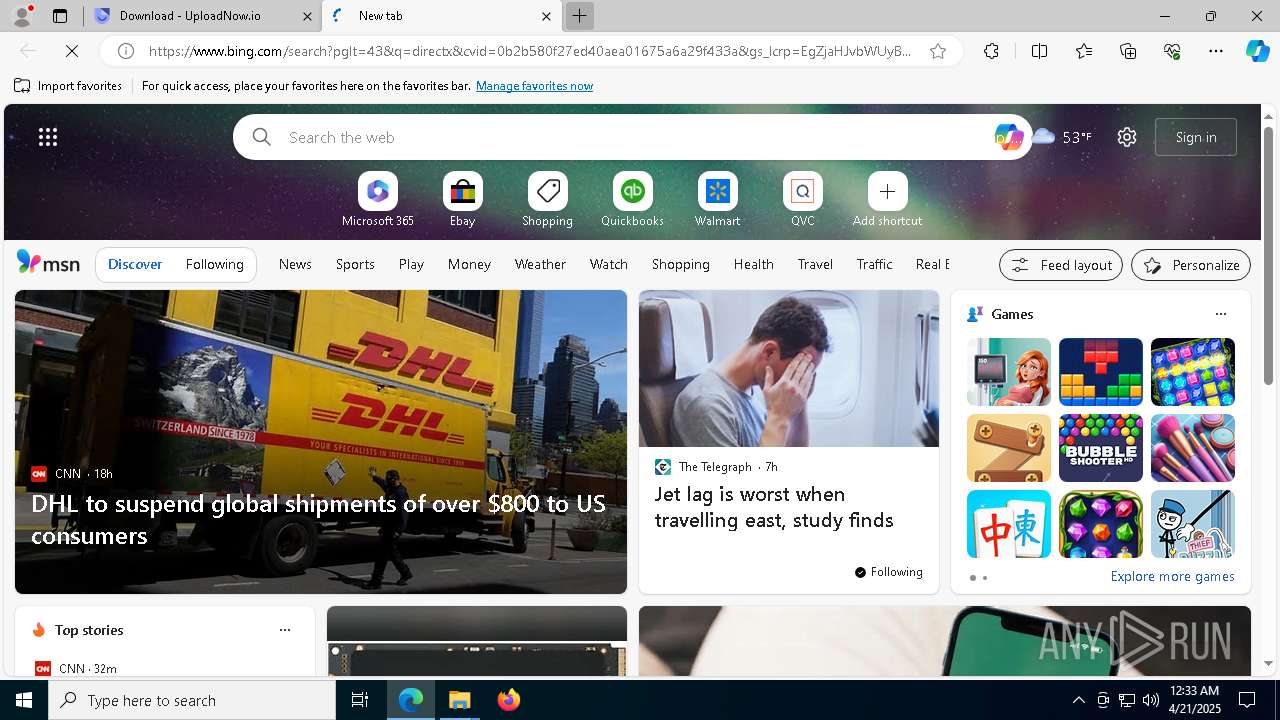Open browser Extensions menu
Viewport: 1280px width, 720px height.
click(x=991, y=51)
